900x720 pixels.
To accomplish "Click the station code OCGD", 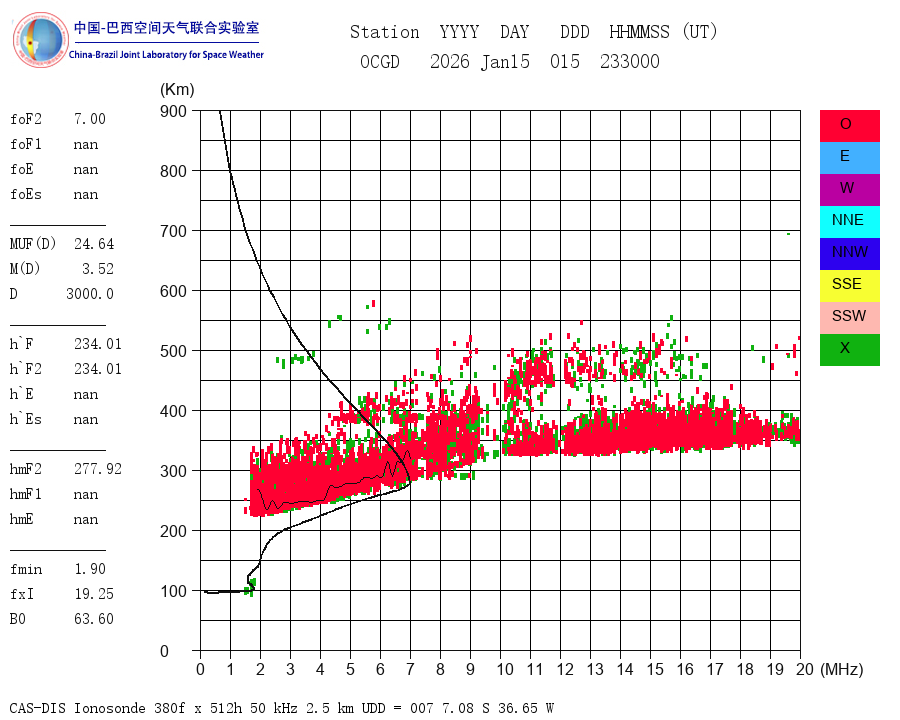I will pyautogui.click(x=379, y=61).
